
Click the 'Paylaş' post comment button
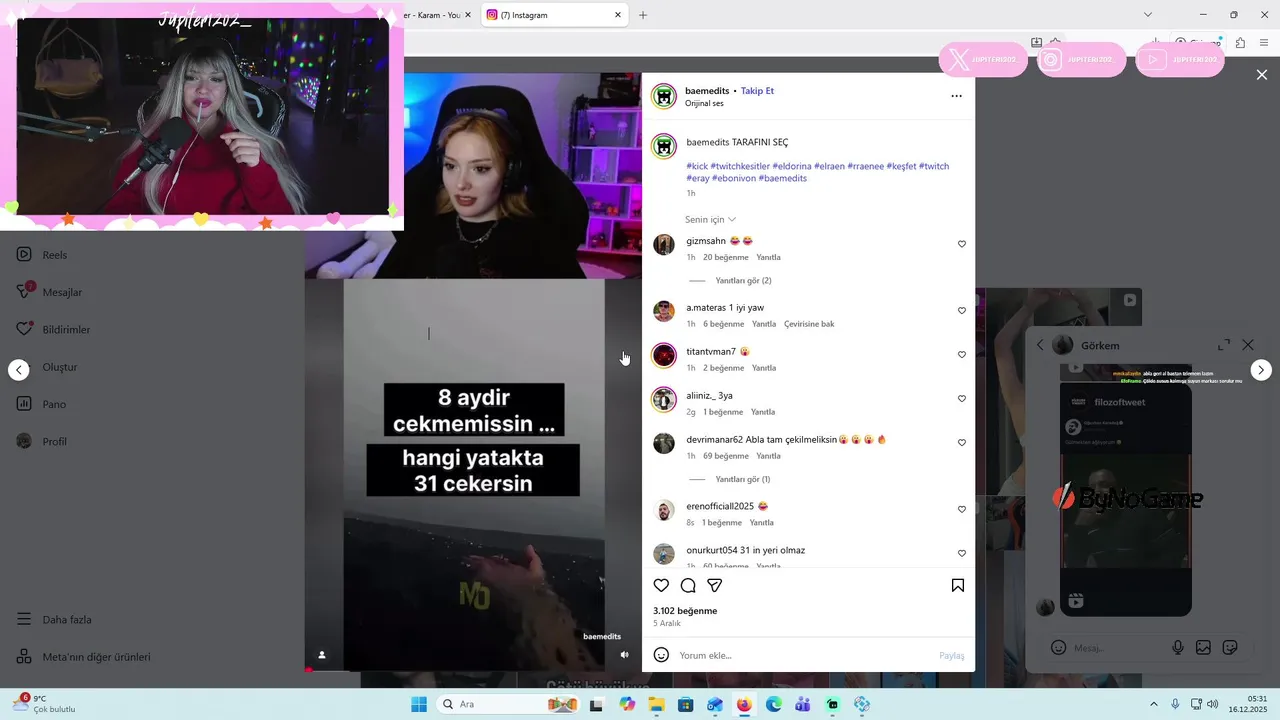952,656
